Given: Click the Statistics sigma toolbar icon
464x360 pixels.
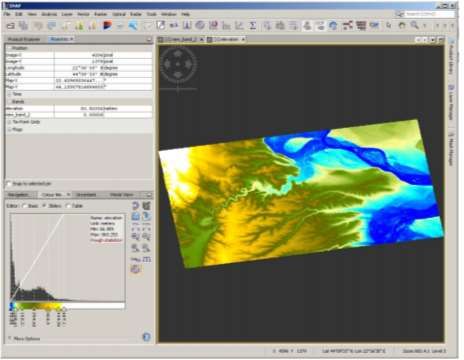Looking at the screenshot, I should pos(253,26).
